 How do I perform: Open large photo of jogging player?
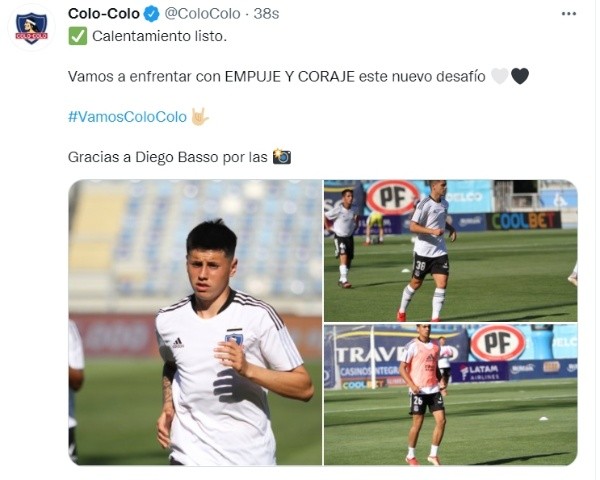tap(195, 322)
